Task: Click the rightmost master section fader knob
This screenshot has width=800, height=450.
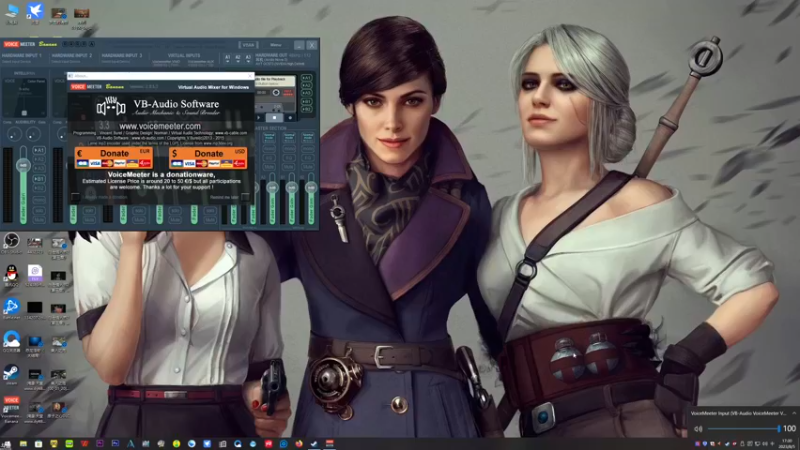Action: [x=311, y=188]
